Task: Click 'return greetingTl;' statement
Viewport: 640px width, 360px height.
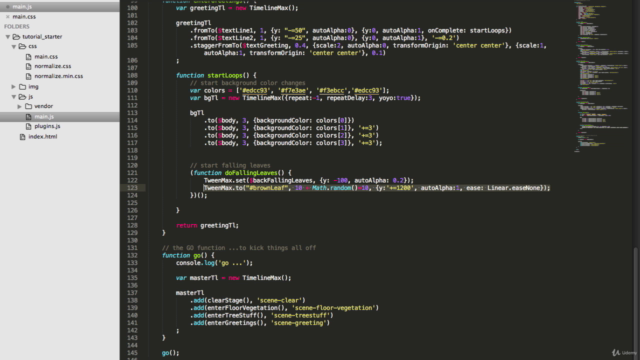Action: click(207, 226)
